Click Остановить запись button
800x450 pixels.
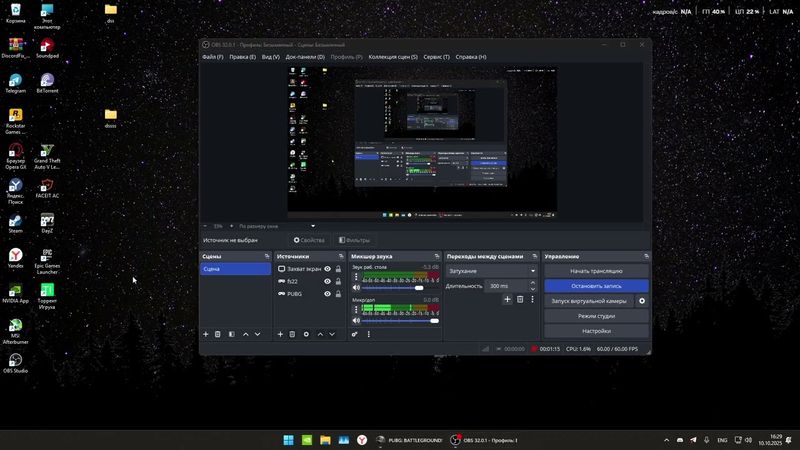click(x=596, y=286)
